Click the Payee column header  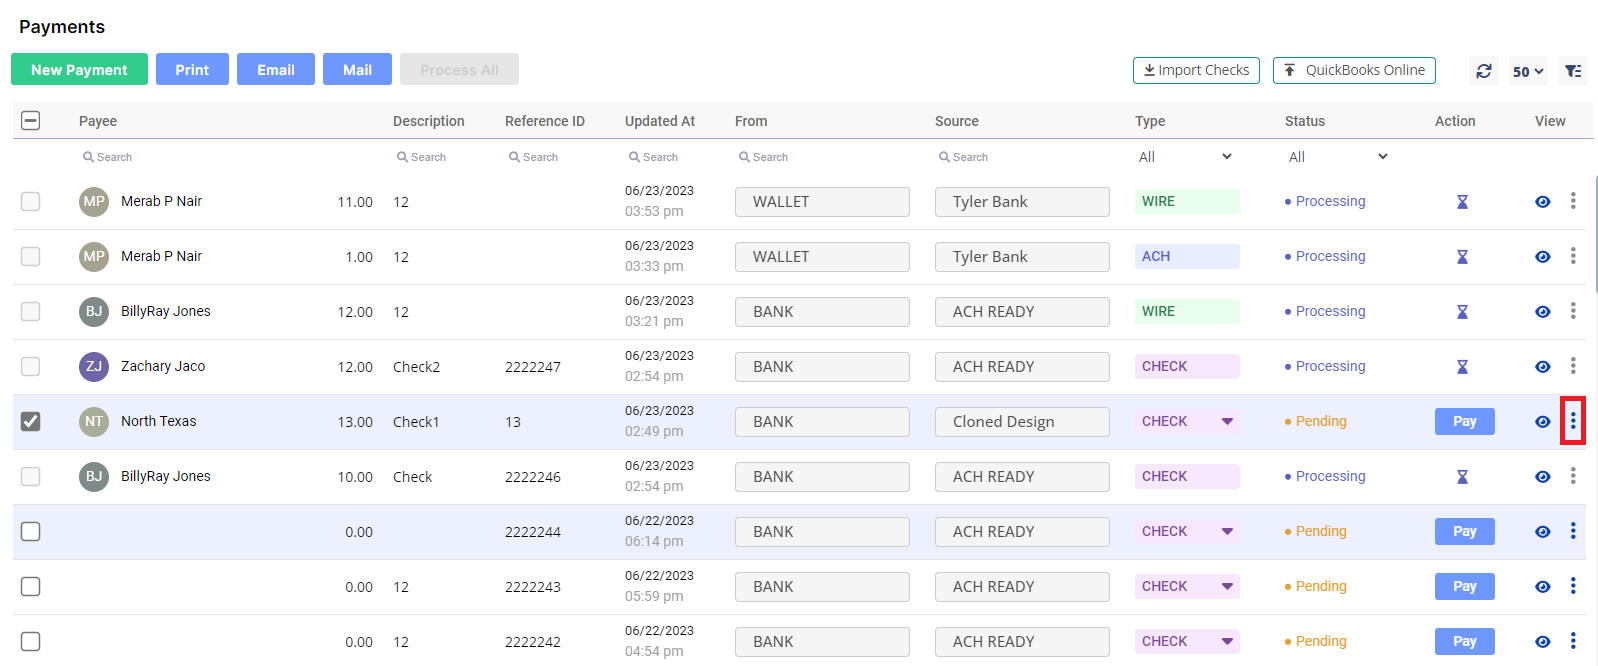pyautogui.click(x=98, y=121)
